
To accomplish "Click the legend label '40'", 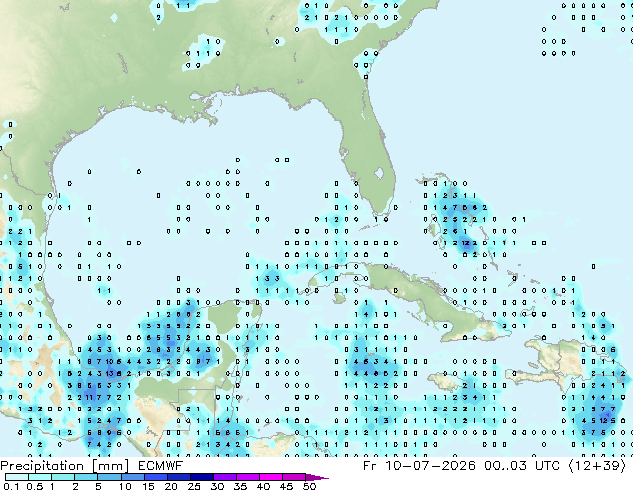I will (x=264, y=486).
